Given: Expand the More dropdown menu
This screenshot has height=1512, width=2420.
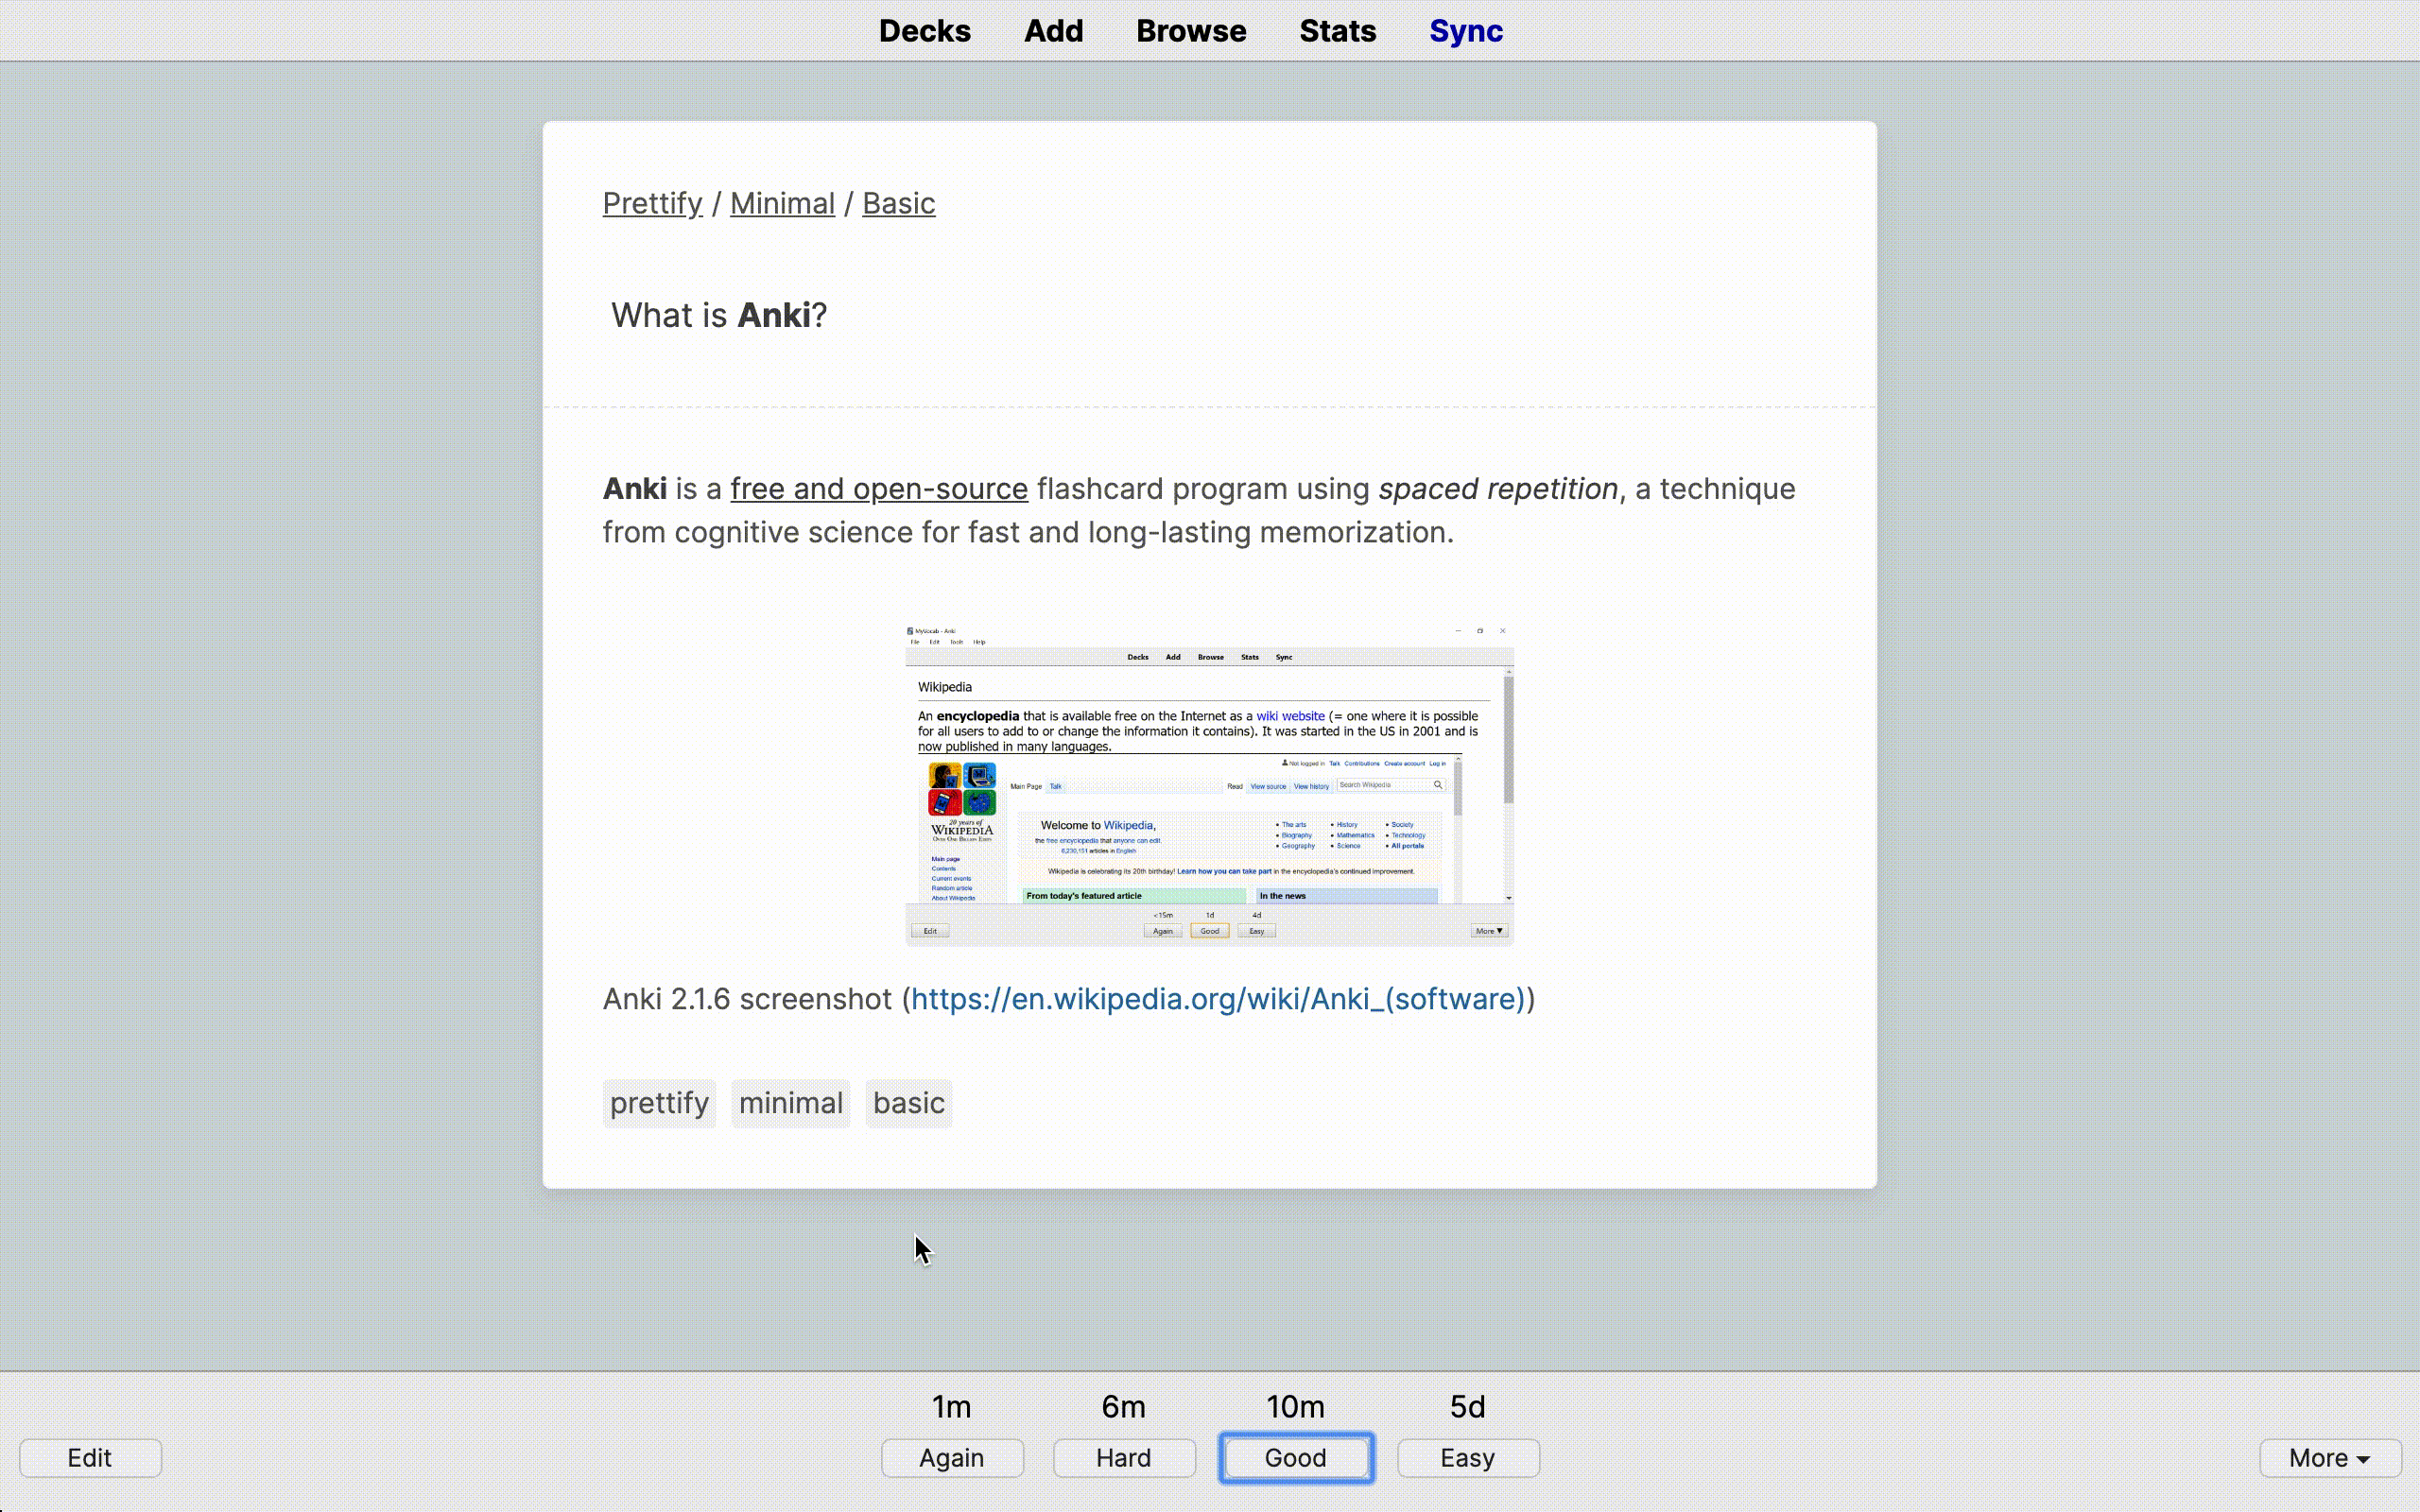Looking at the screenshot, I should 2328,1457.
